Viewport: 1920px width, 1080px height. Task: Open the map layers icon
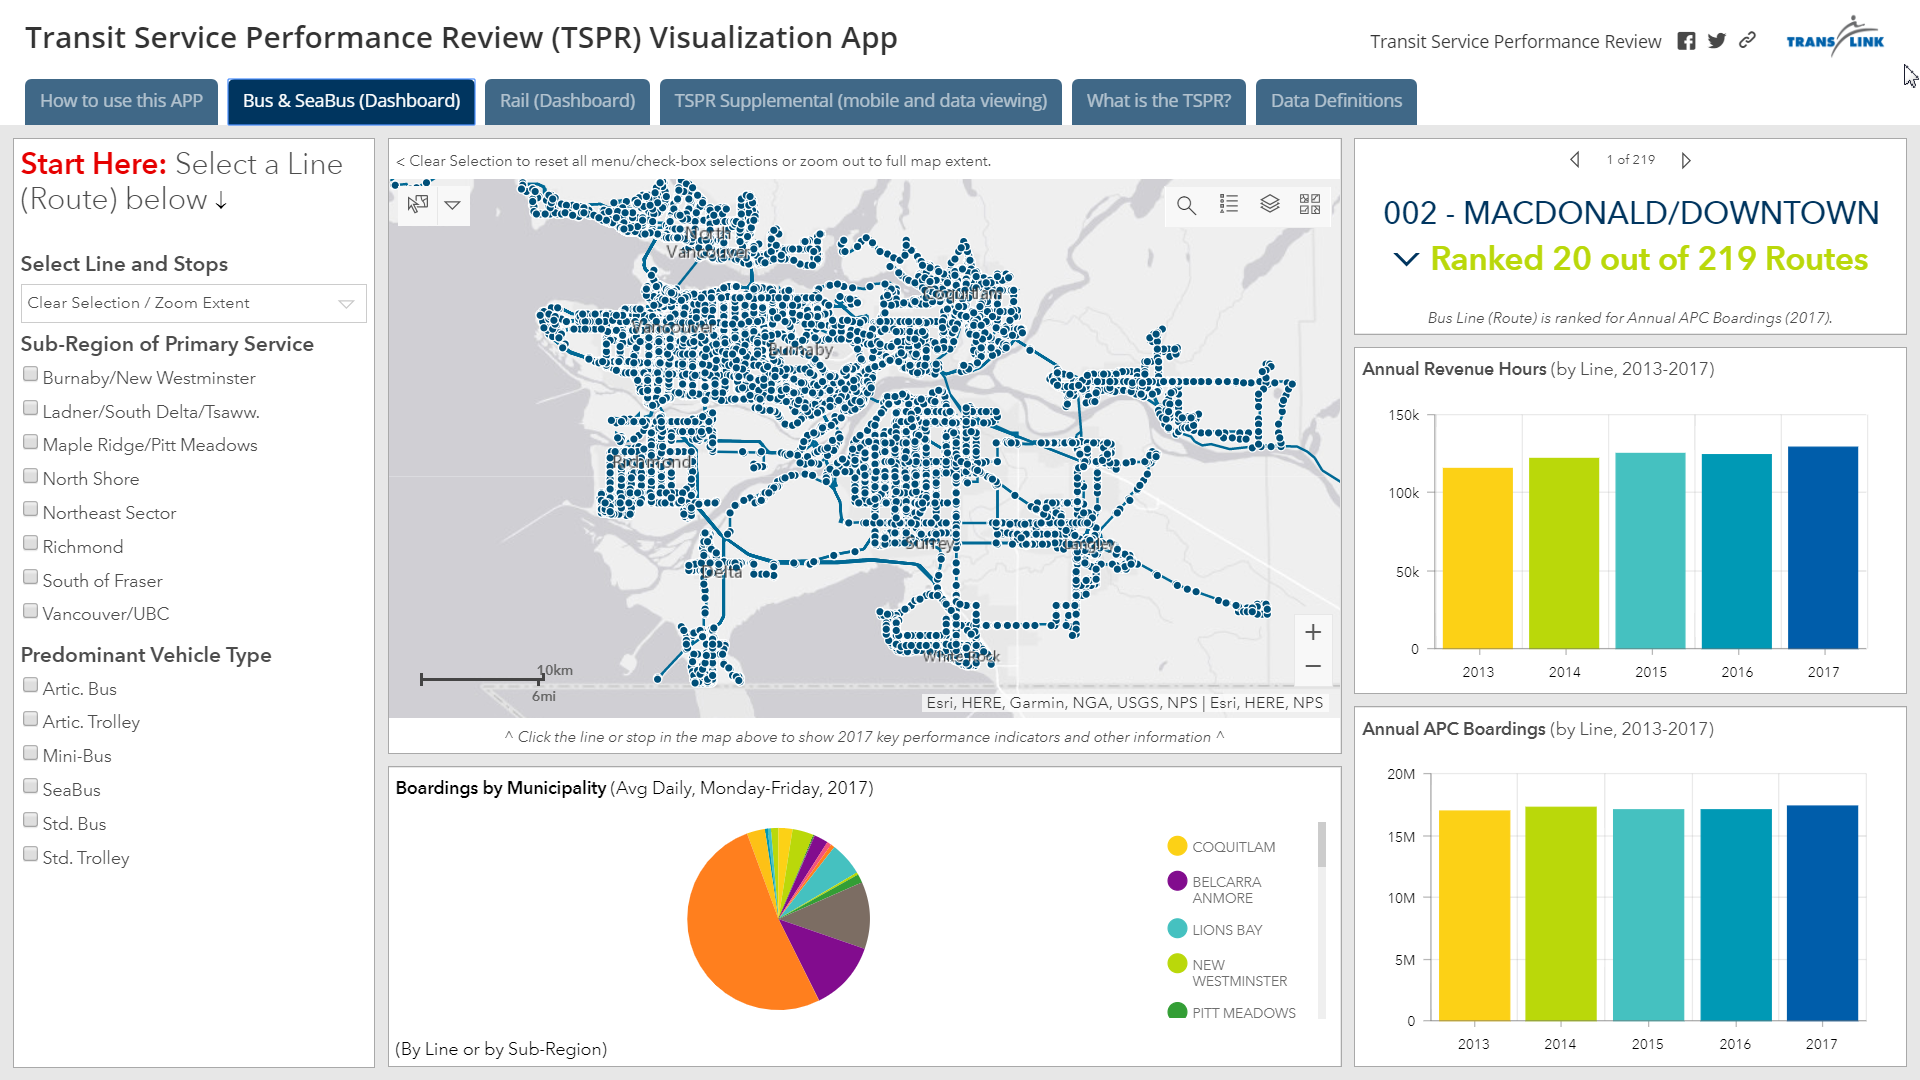point(1270,204)
